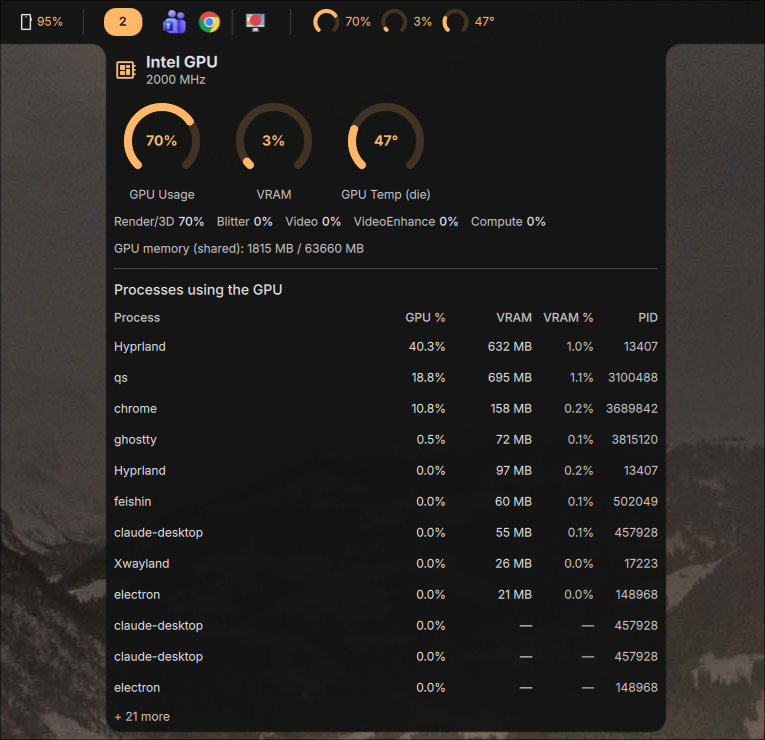
Task: Open the Microsoft Teams icon in top bar
Action: click(x=174, y=22)
